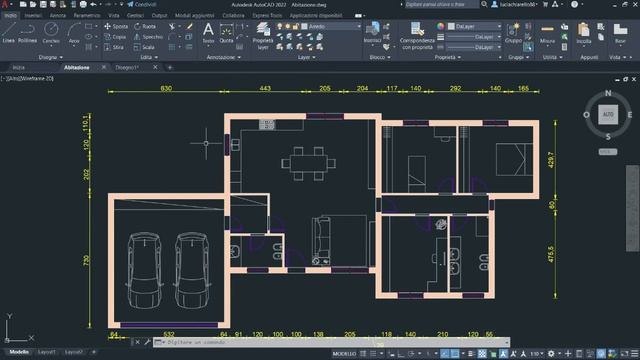640x360 pixels.
Task: Select the Testo annotation tool
Action: (208, 33)
